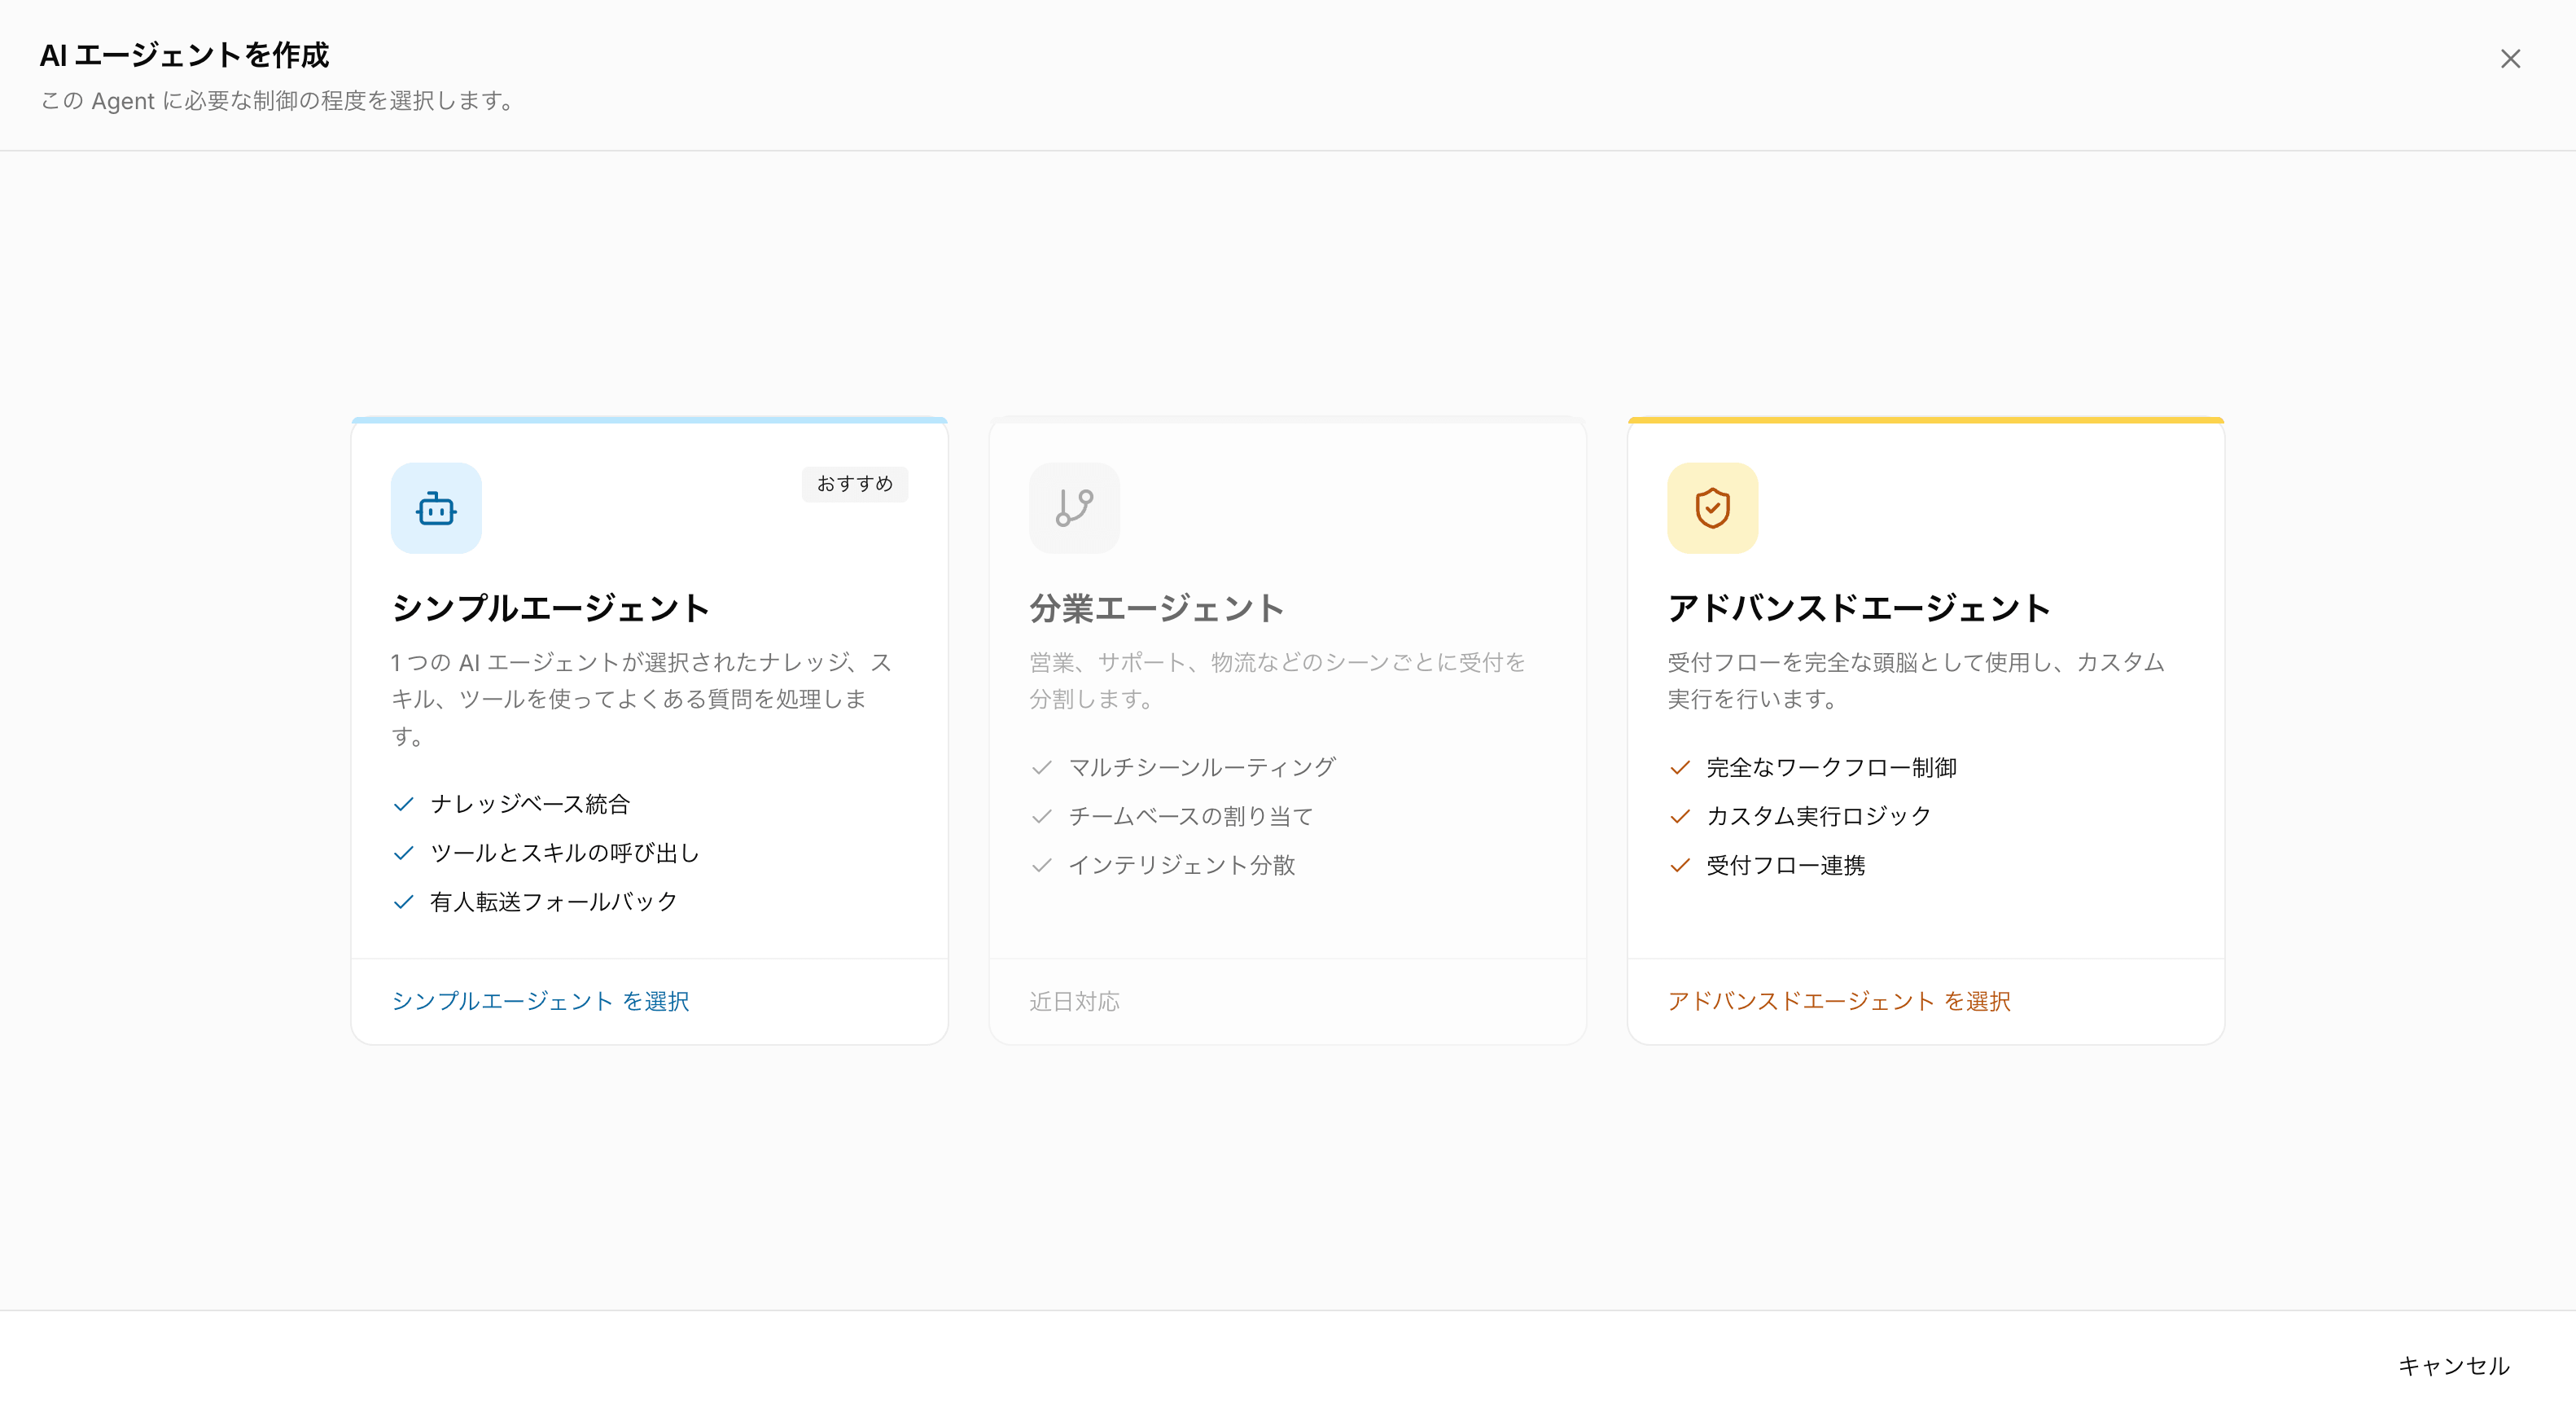Screen dimensions: 2576x1422
Task: Click the キャンセル button
Action: [x=2453, y=1366]
